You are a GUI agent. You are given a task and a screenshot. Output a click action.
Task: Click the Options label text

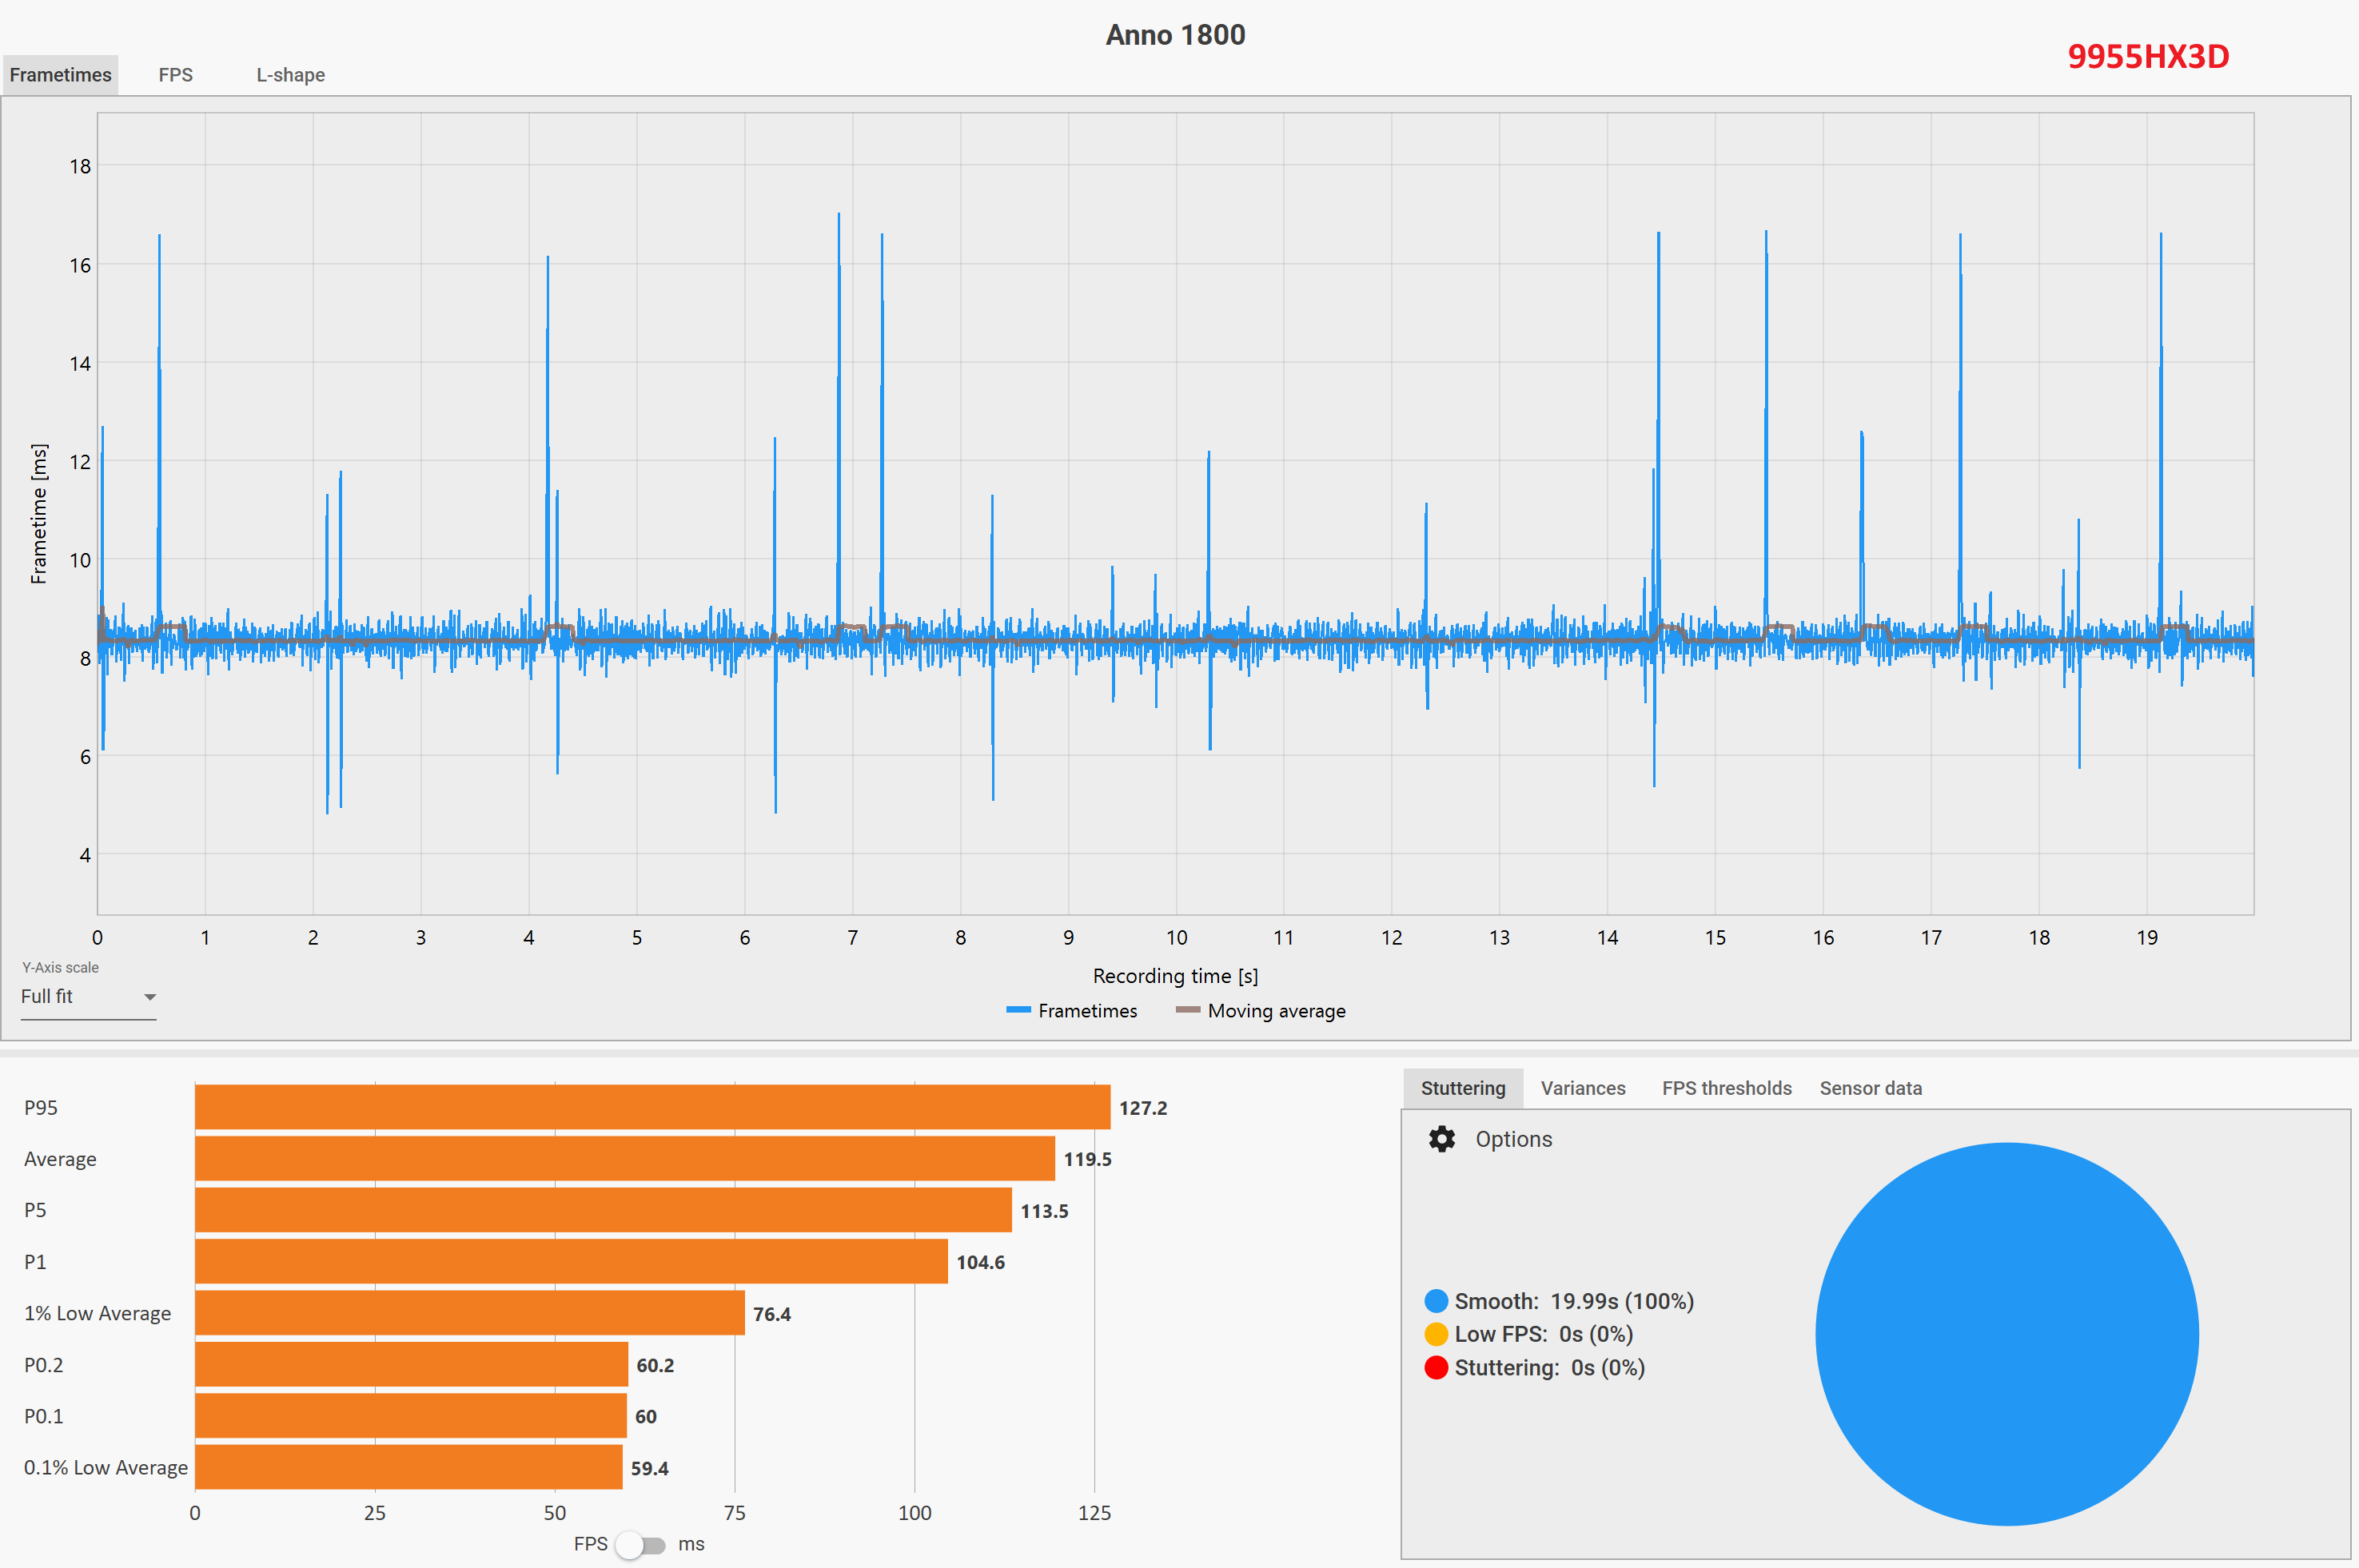coord(1513,1139)
